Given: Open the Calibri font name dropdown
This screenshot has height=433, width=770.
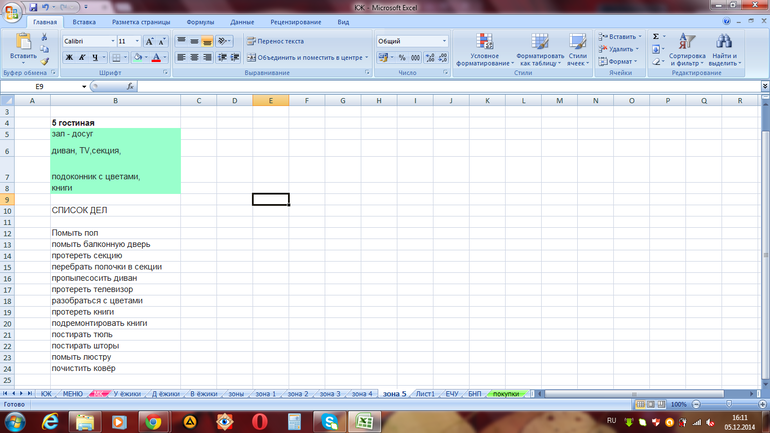Looking at the screenshot, I should (x=113, y=41).
